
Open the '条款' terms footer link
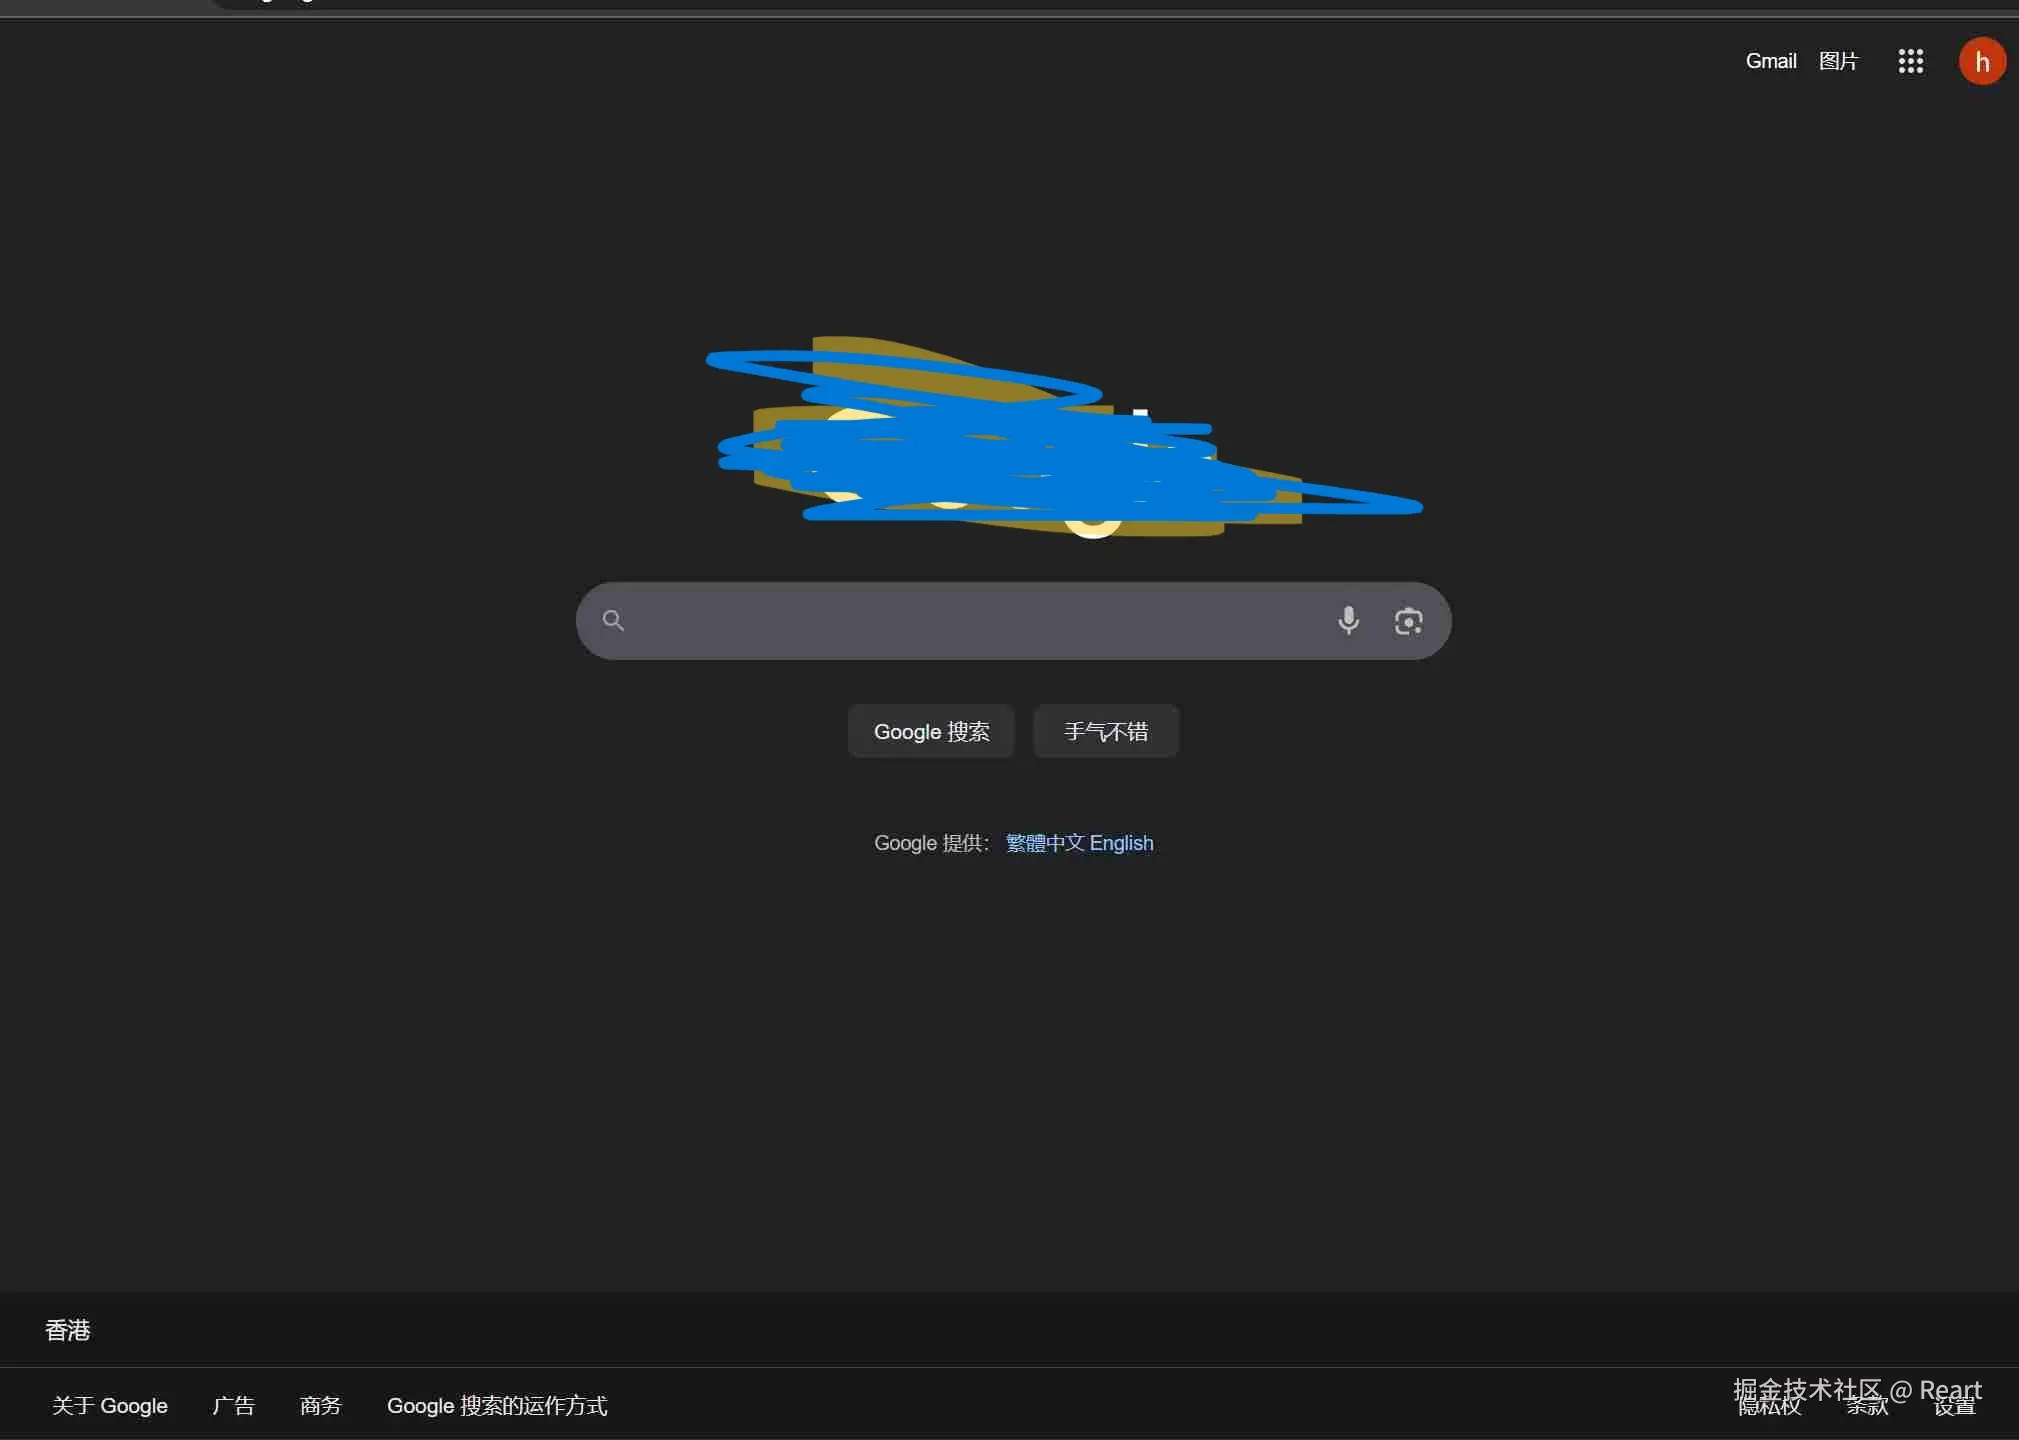1866,1407
